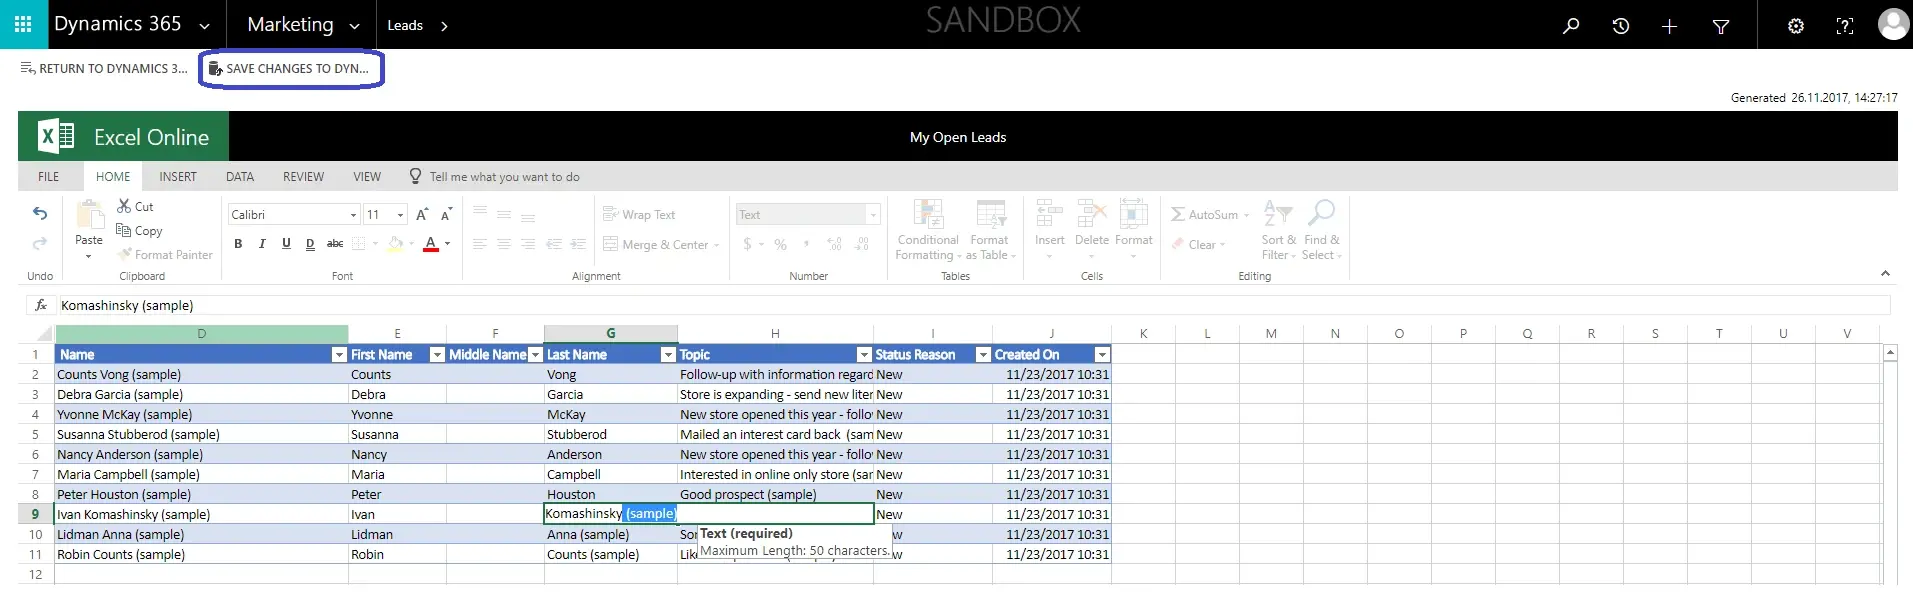The height and width of the screenshot is (605, 1913).
Task: Click the Format Painter button
Action: (x=165, y=255)
